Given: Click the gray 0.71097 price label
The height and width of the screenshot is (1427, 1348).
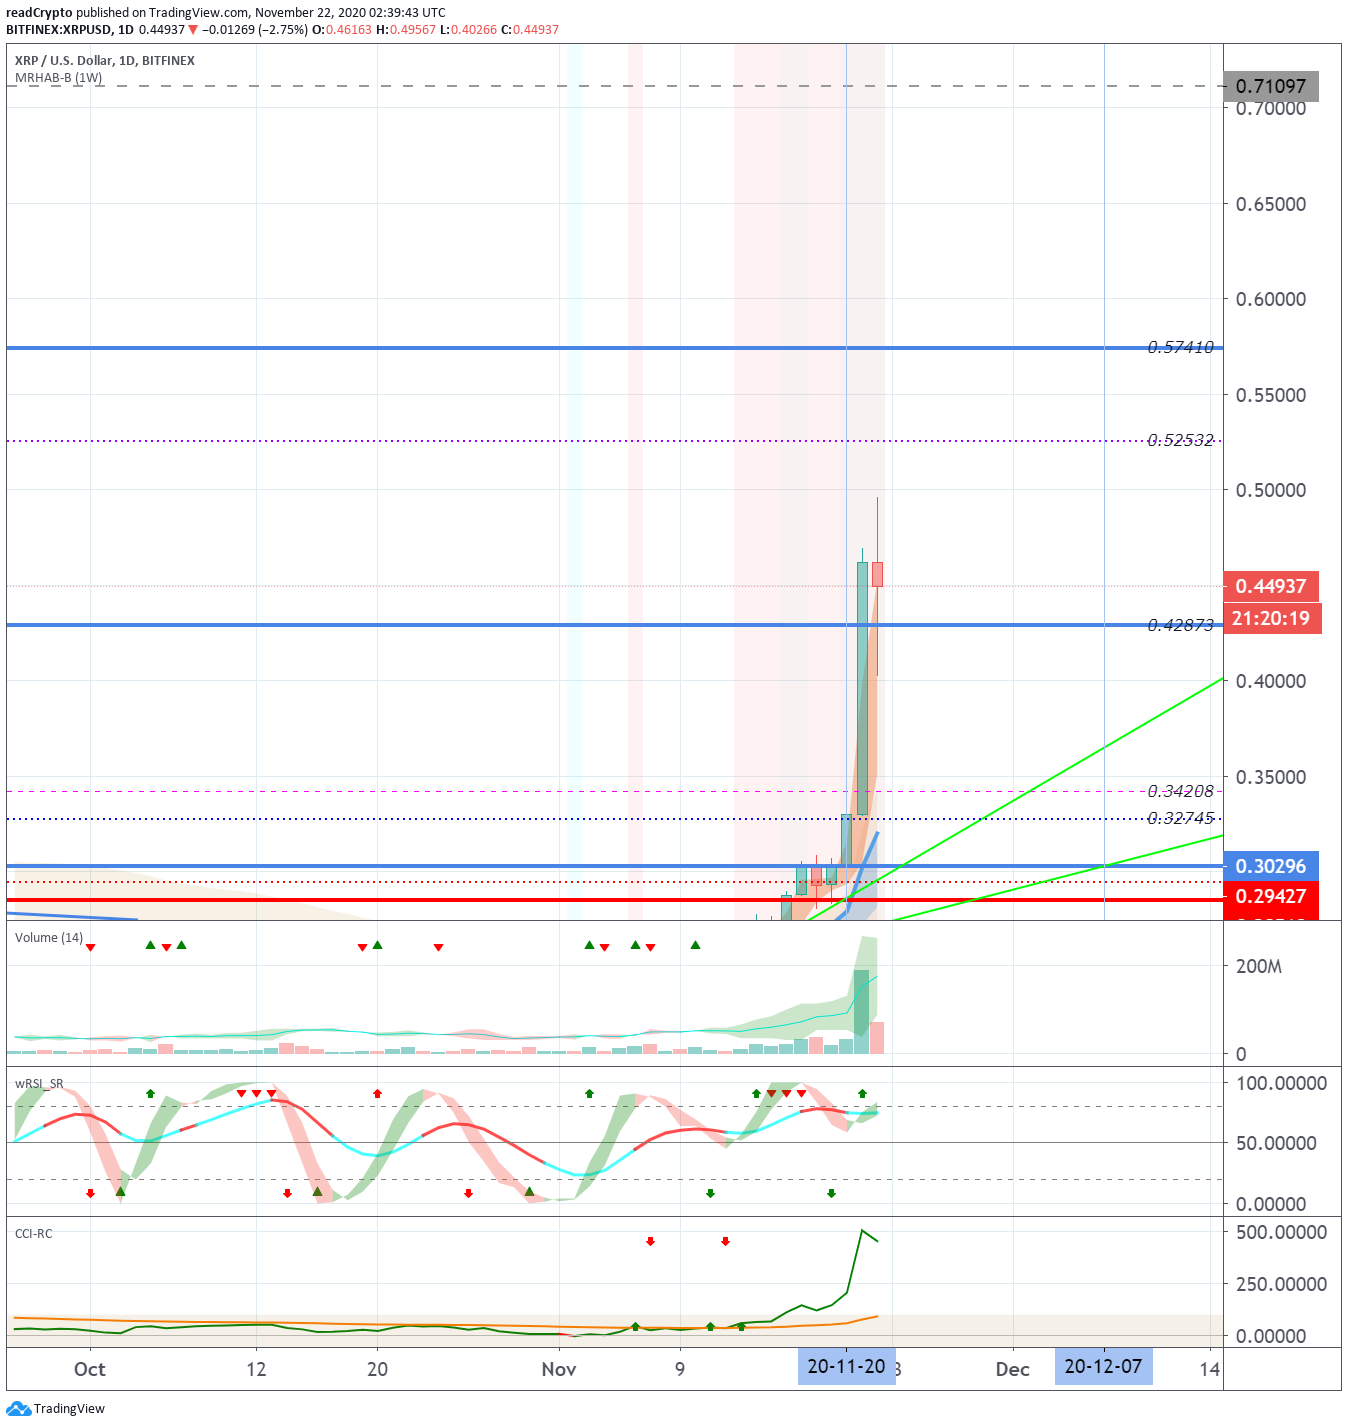Looking at the screenshot, I should [1271, 86].
